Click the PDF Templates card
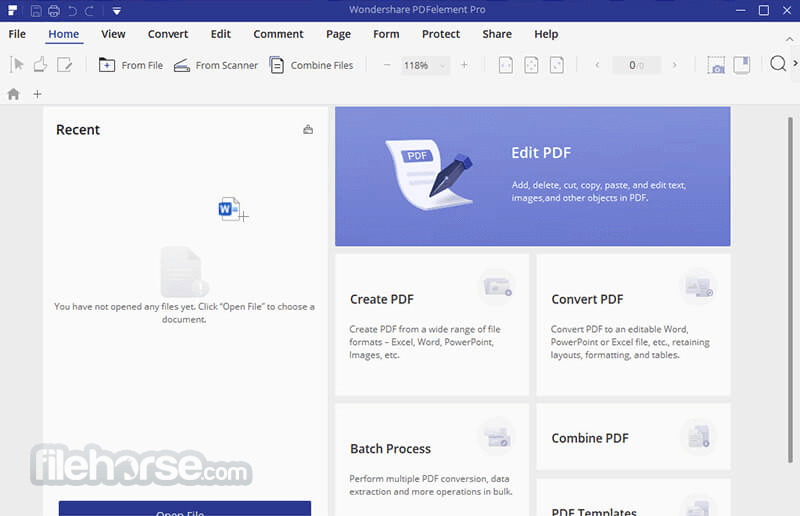 [633, 498]
